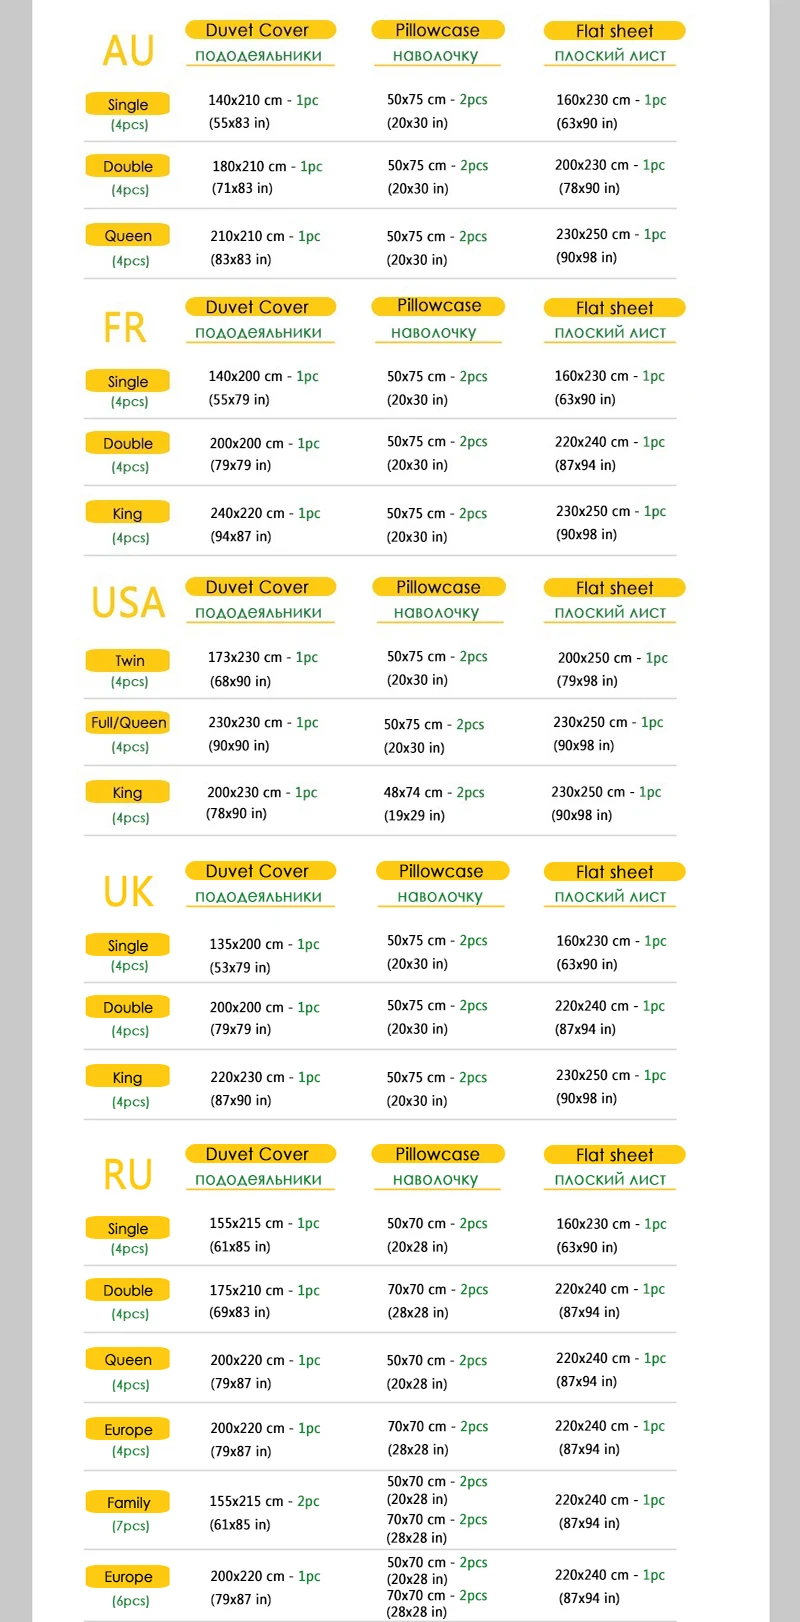800x1622 pixels.
Task: Click the AU Duvet Cover column header
Action: [260, 30]
